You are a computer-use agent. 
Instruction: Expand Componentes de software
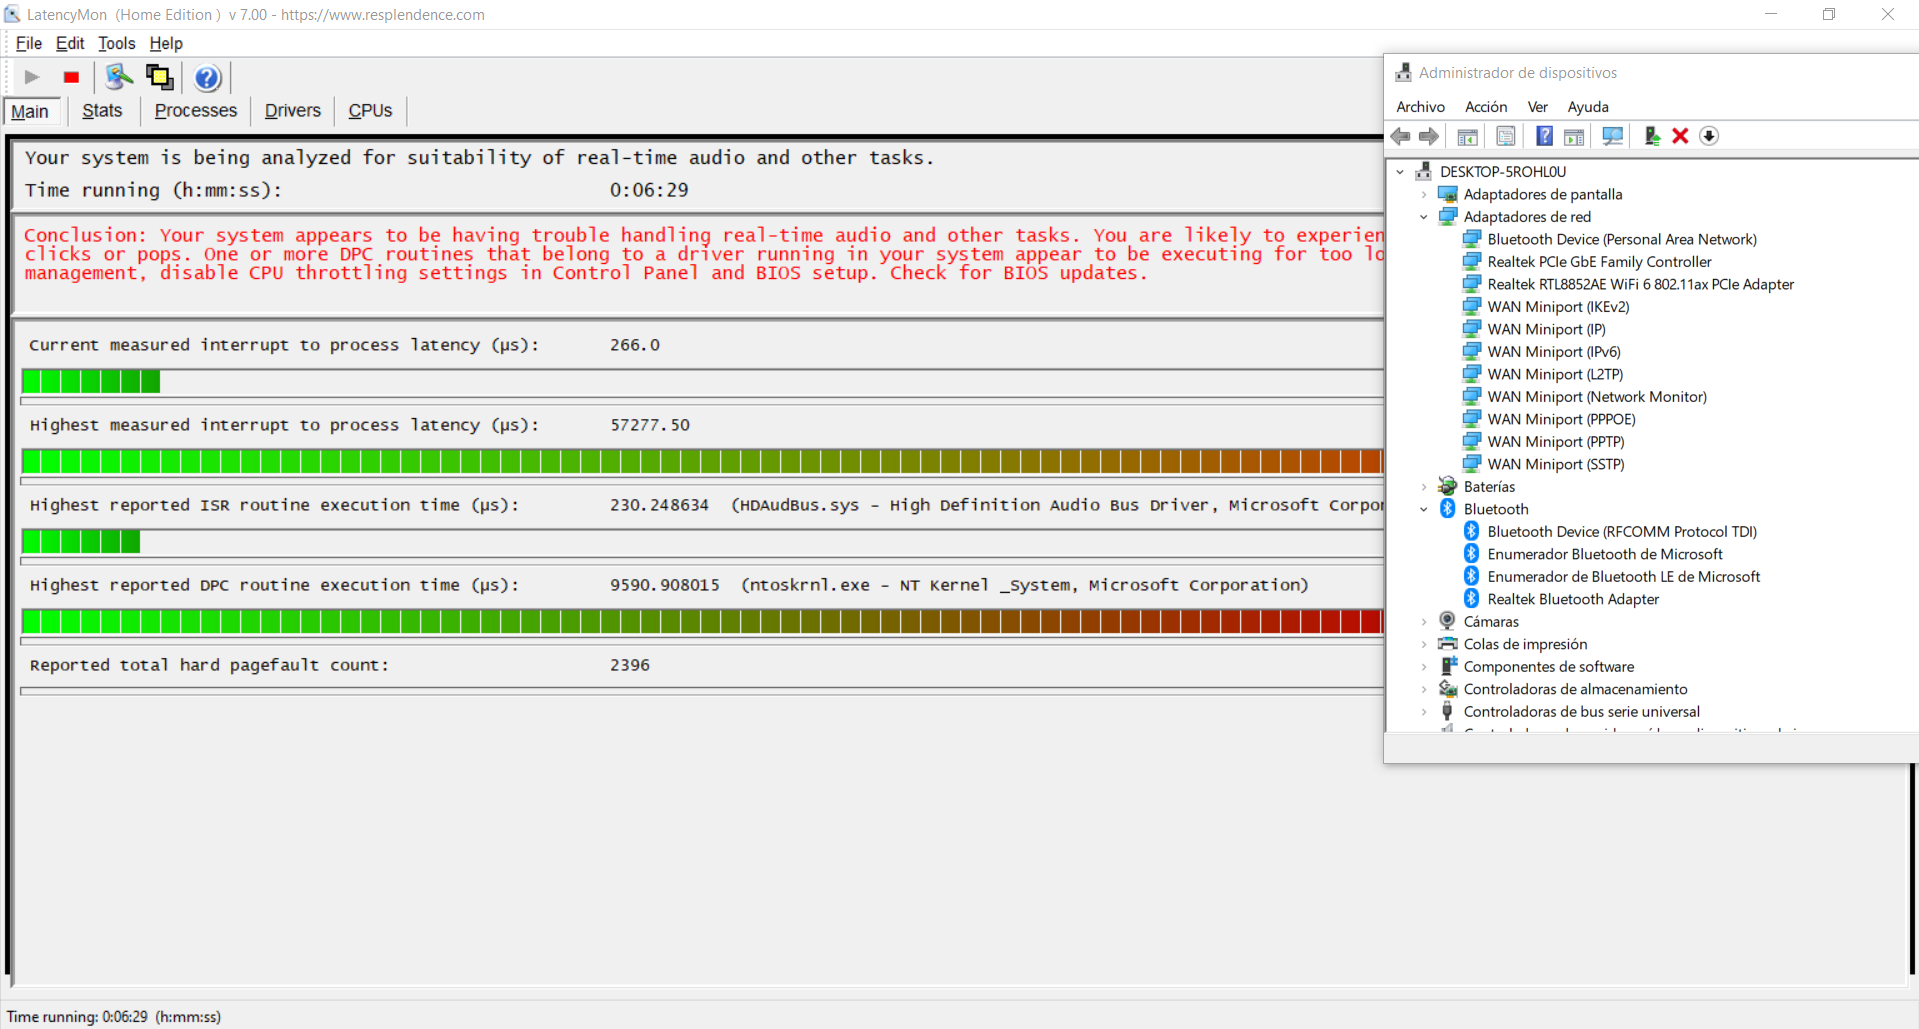pos(1424,667)
